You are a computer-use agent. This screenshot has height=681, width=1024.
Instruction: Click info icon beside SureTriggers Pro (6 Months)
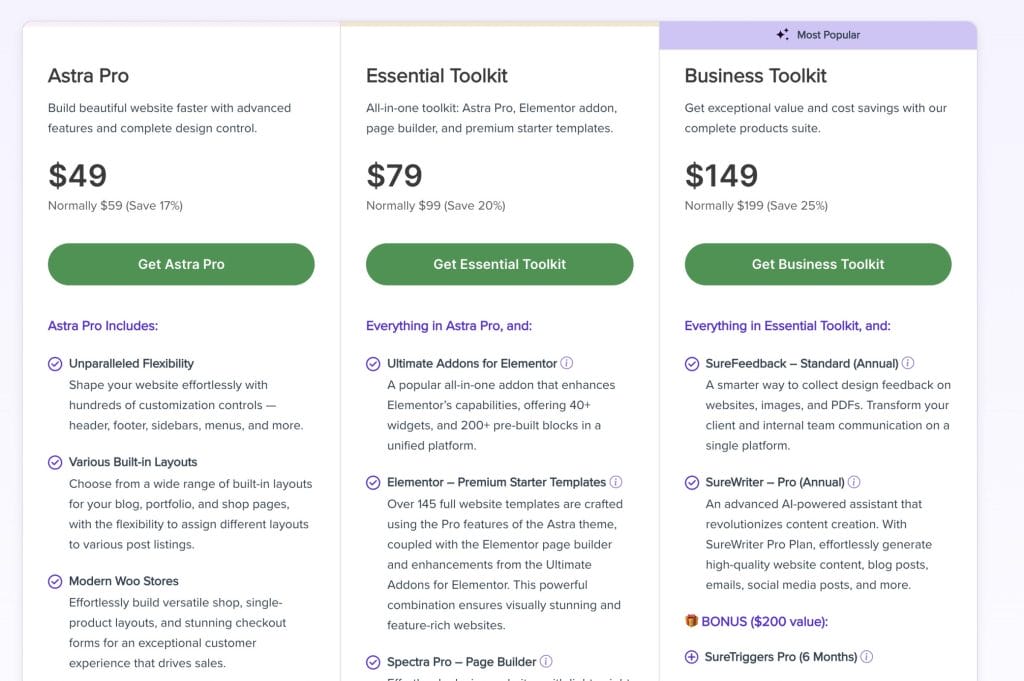tap(867, 657)
